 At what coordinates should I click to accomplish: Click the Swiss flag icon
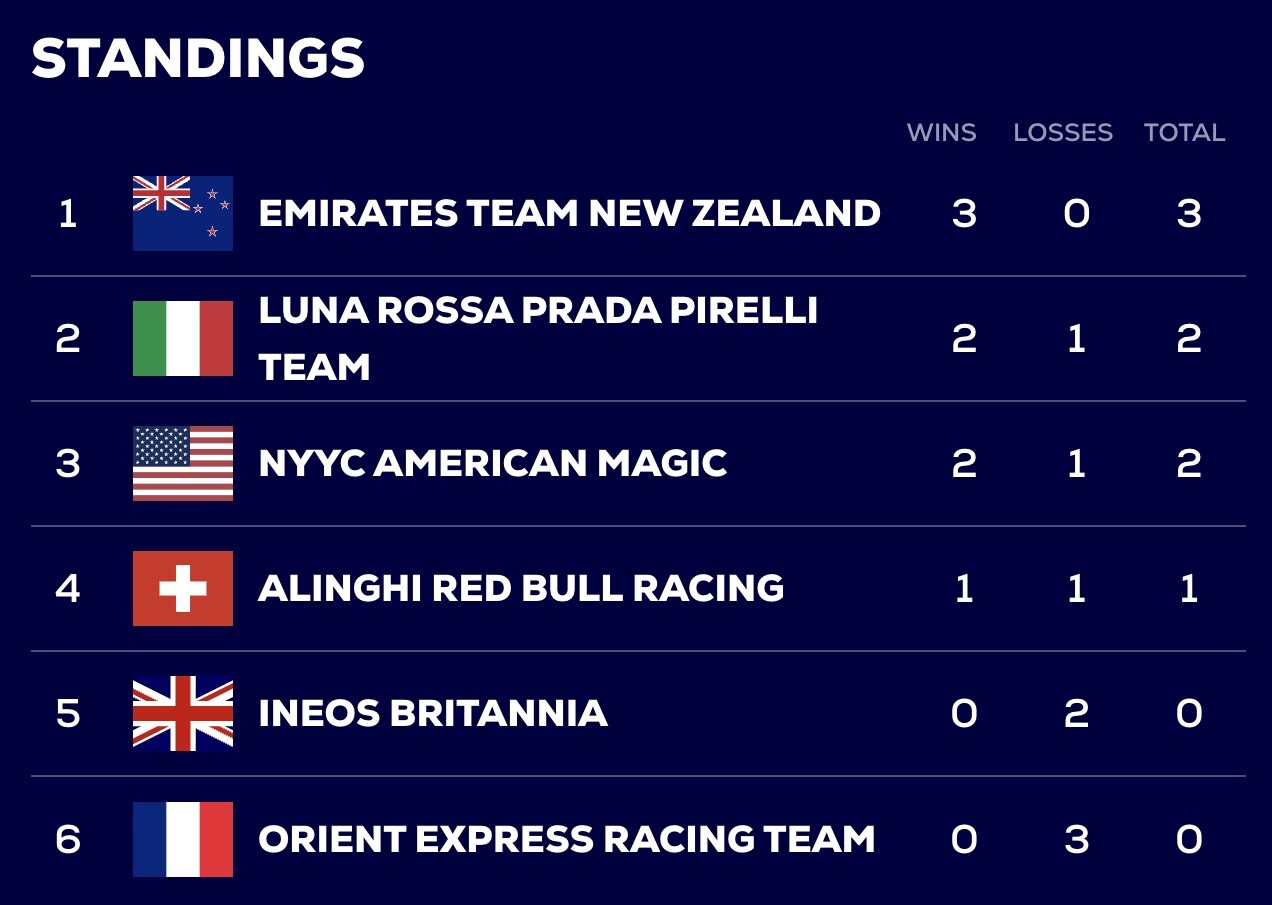pyautogui.click(x=183, y=588)
